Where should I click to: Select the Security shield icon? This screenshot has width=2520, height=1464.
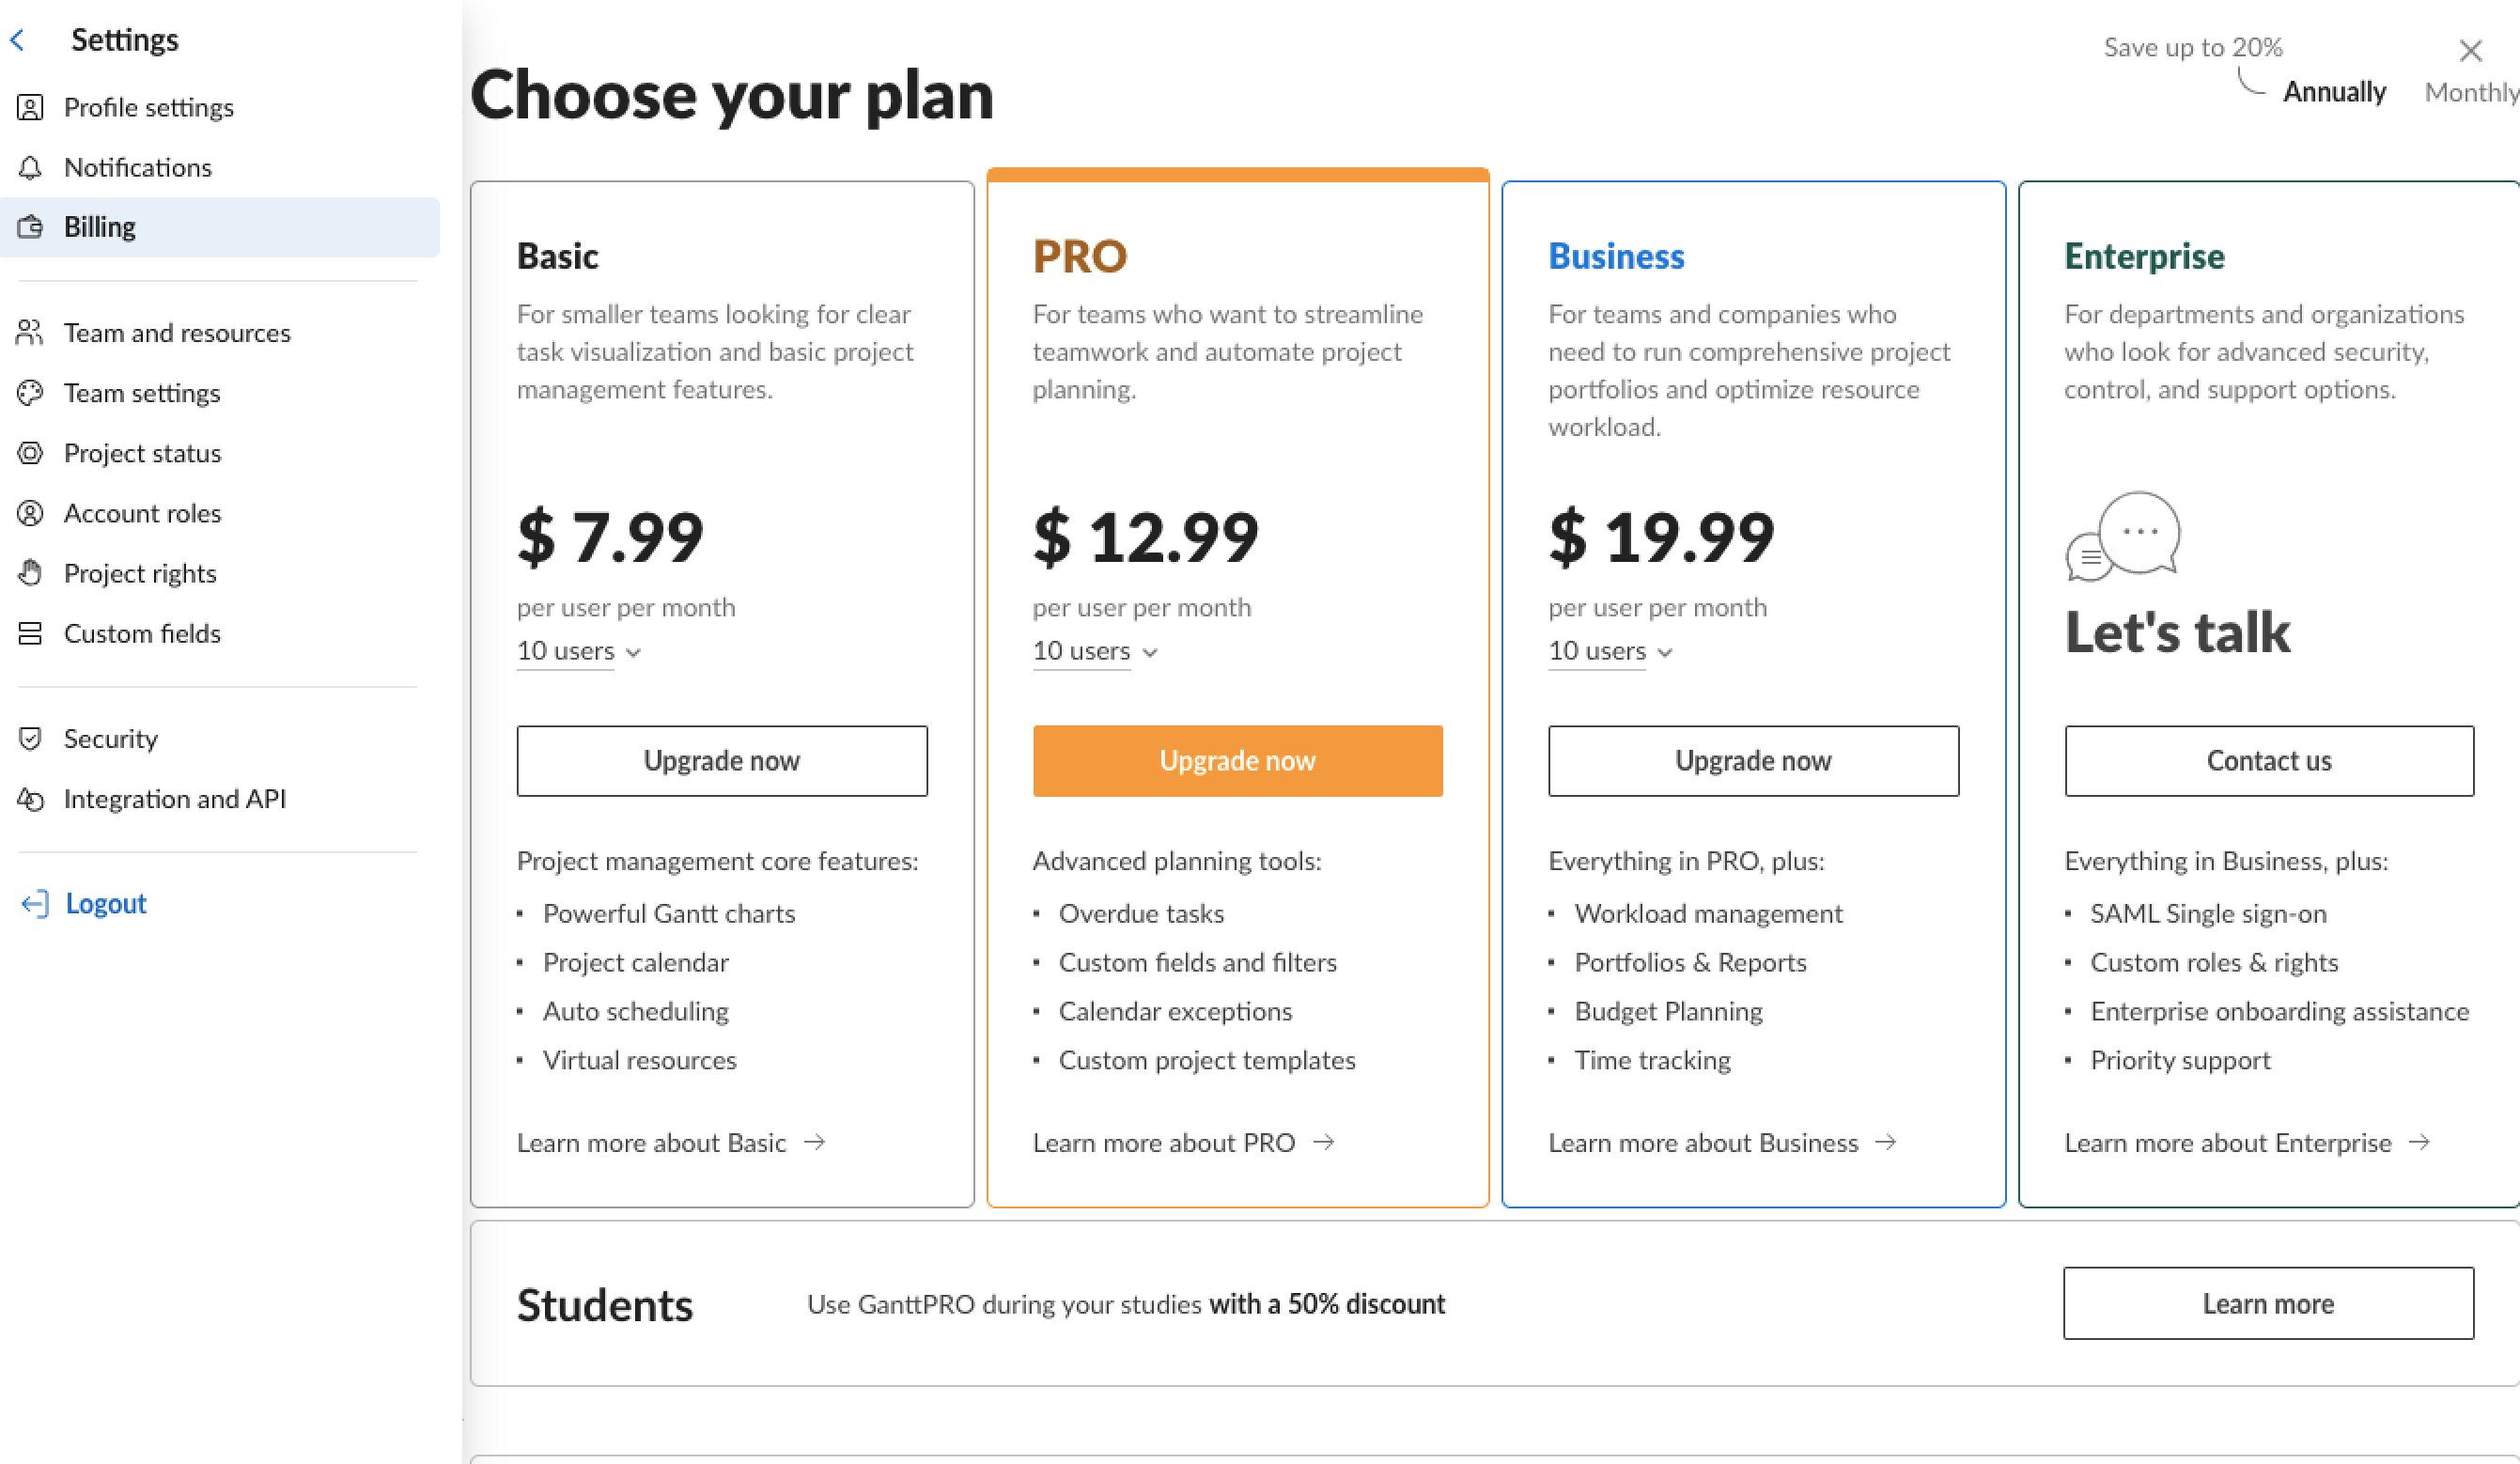click(30, 738)
